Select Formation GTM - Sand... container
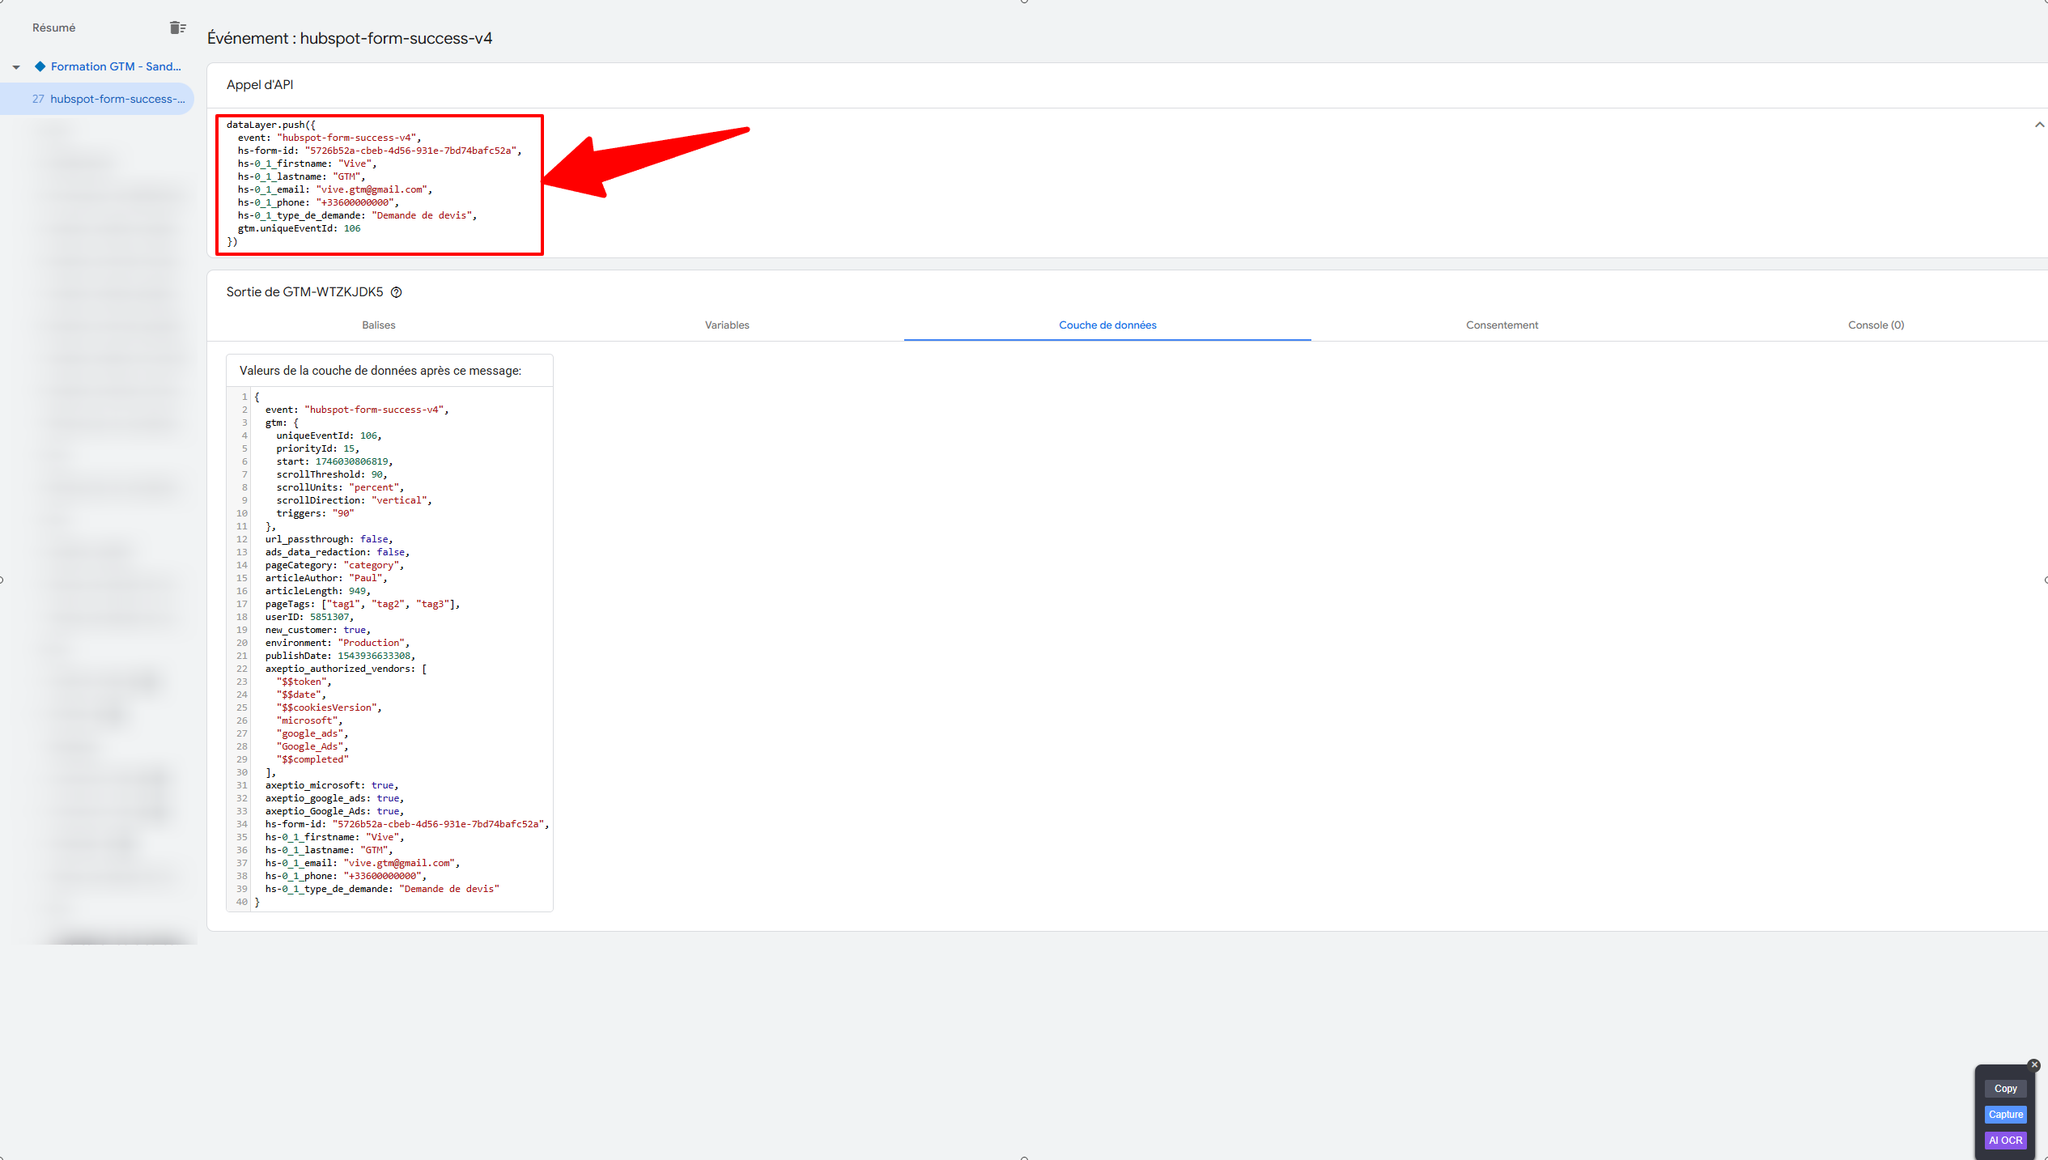Image resolution: width=2048 pixels, height=1160 pixels. [115, 67]
